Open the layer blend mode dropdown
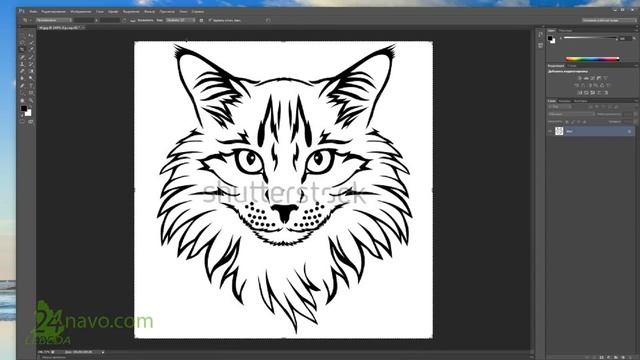640x360 pixels. tap(571, 114)
